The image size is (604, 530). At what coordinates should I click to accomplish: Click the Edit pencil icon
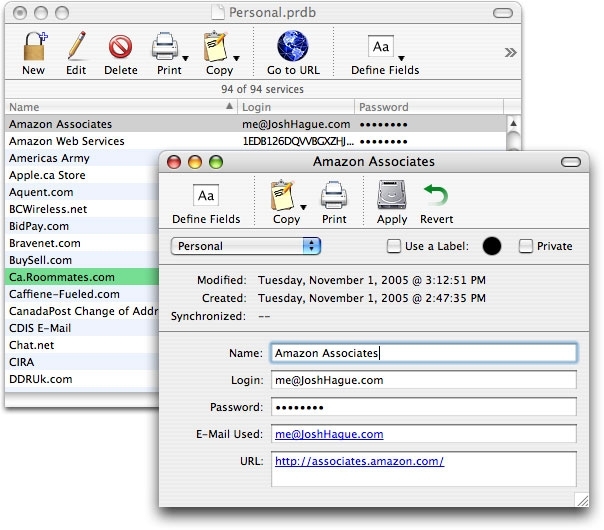point(76,46)
